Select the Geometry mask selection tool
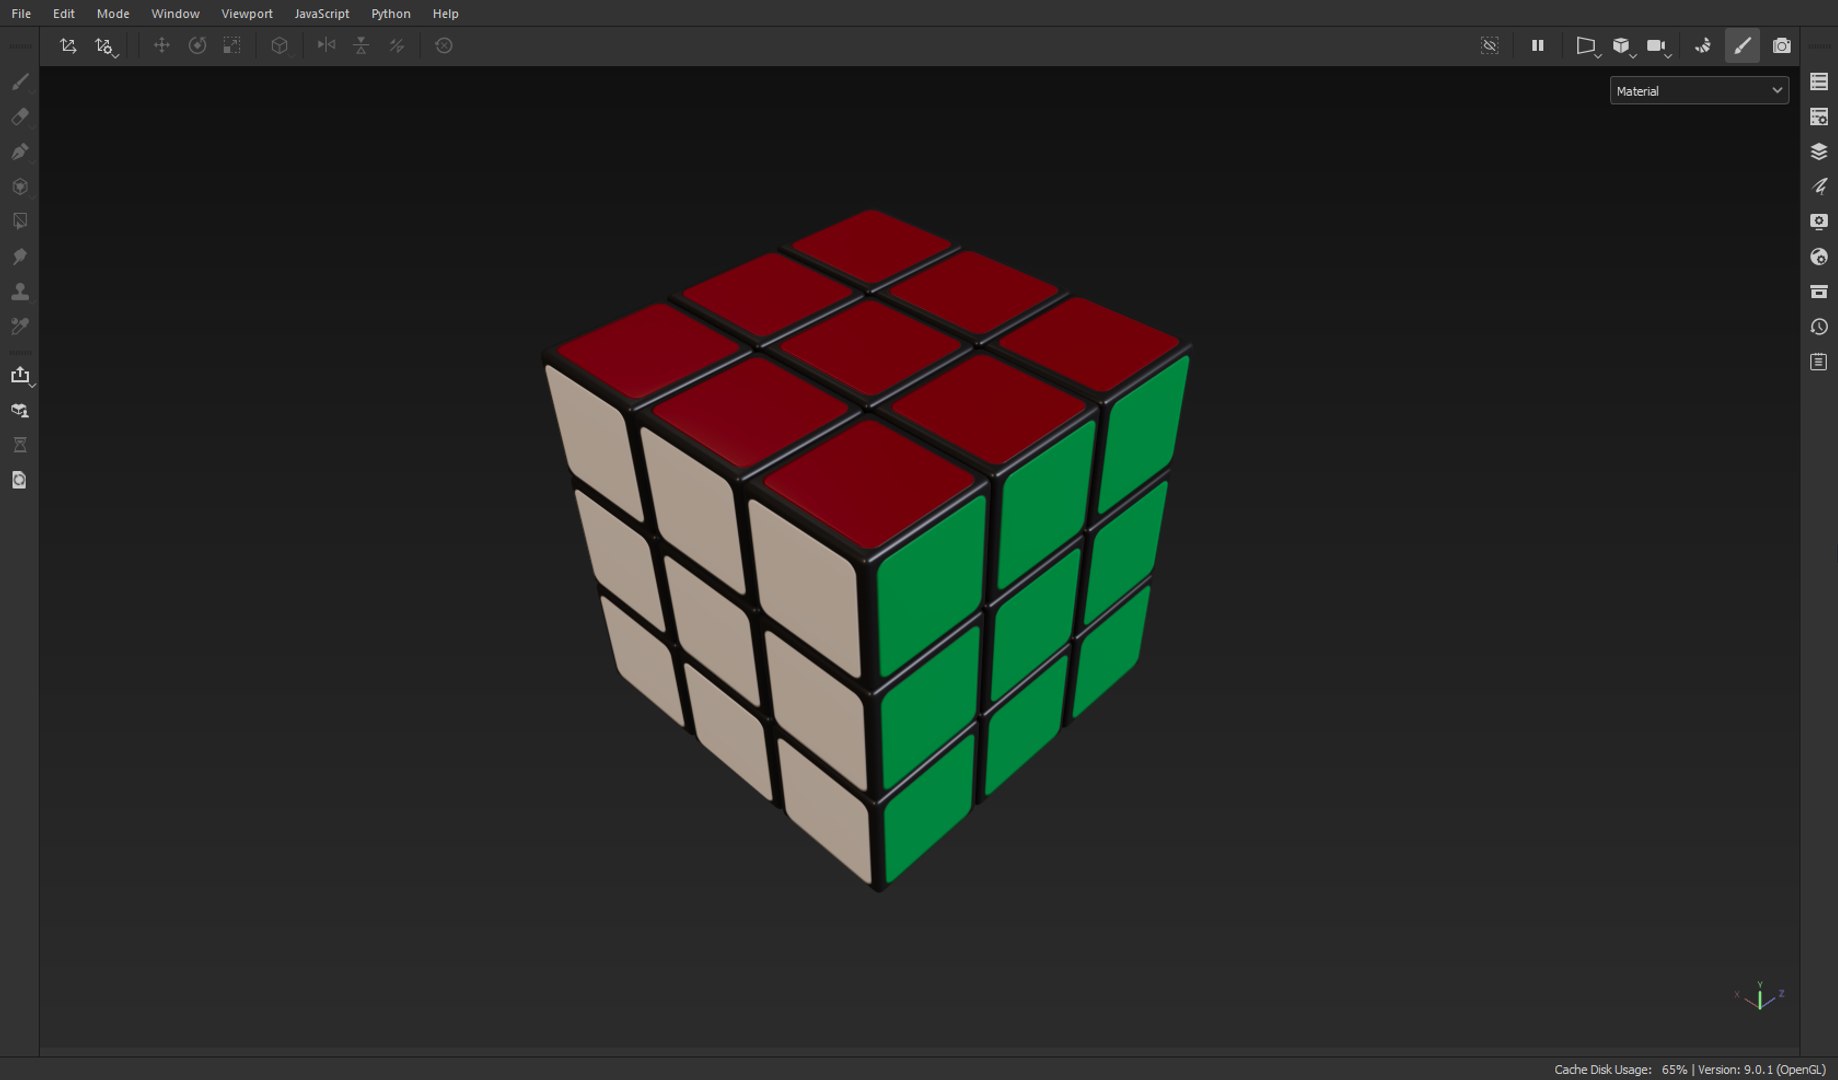The height and width of the screenshot is (1080, 1838). 20,221
